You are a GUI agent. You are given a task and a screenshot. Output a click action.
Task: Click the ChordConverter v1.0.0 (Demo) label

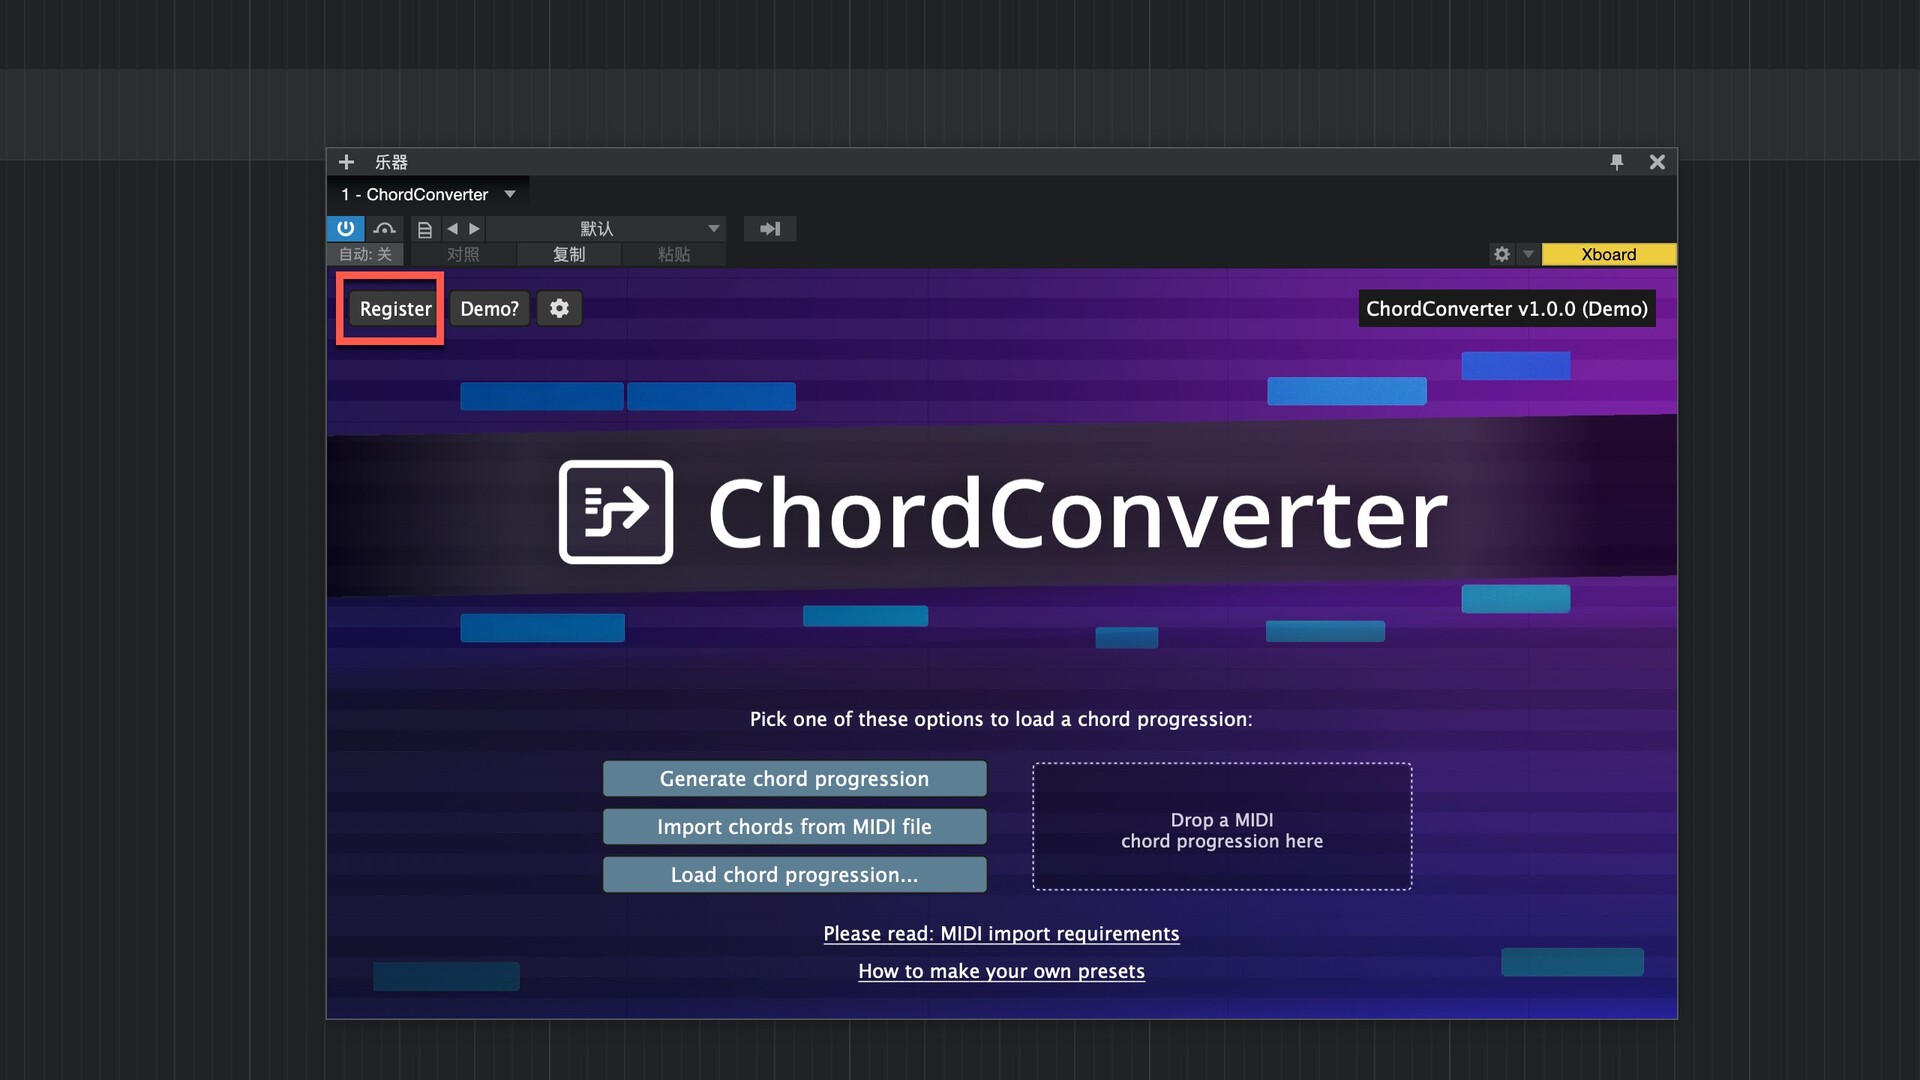tap(1507, 309)
